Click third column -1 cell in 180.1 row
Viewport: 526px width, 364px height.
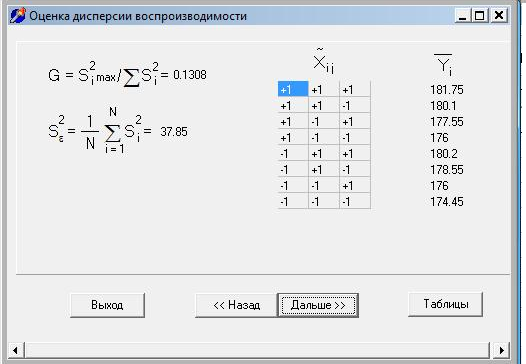pyautogui.click(x=355, y=106)
